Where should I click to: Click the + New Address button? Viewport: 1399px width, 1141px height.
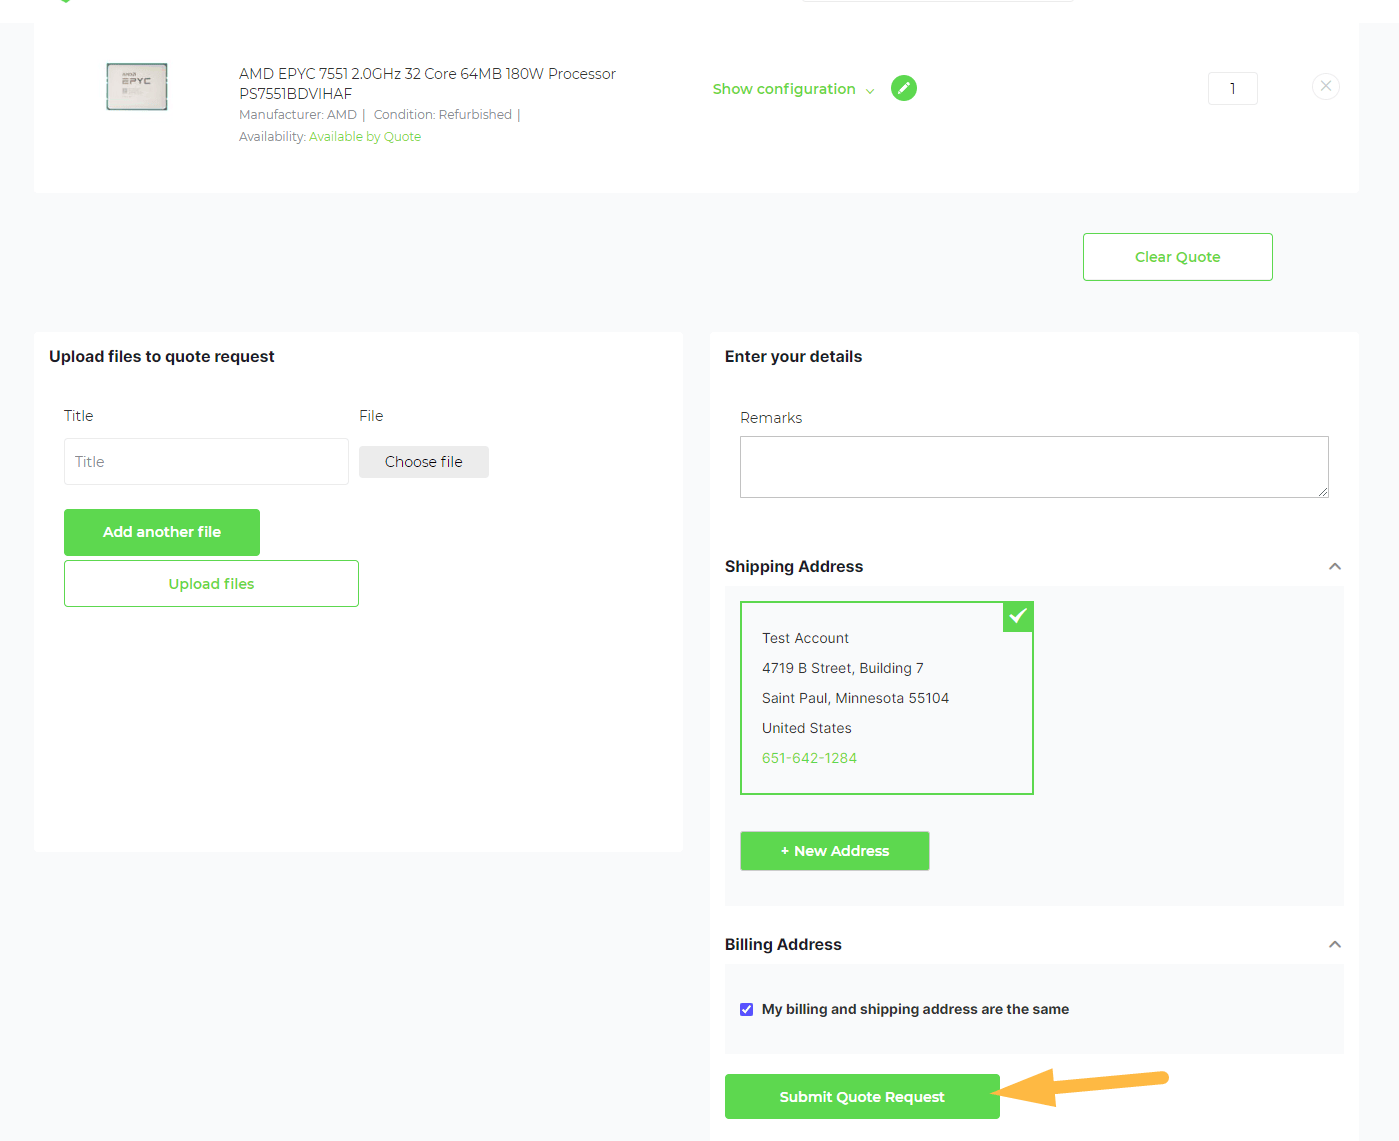(x=835, y=851)
